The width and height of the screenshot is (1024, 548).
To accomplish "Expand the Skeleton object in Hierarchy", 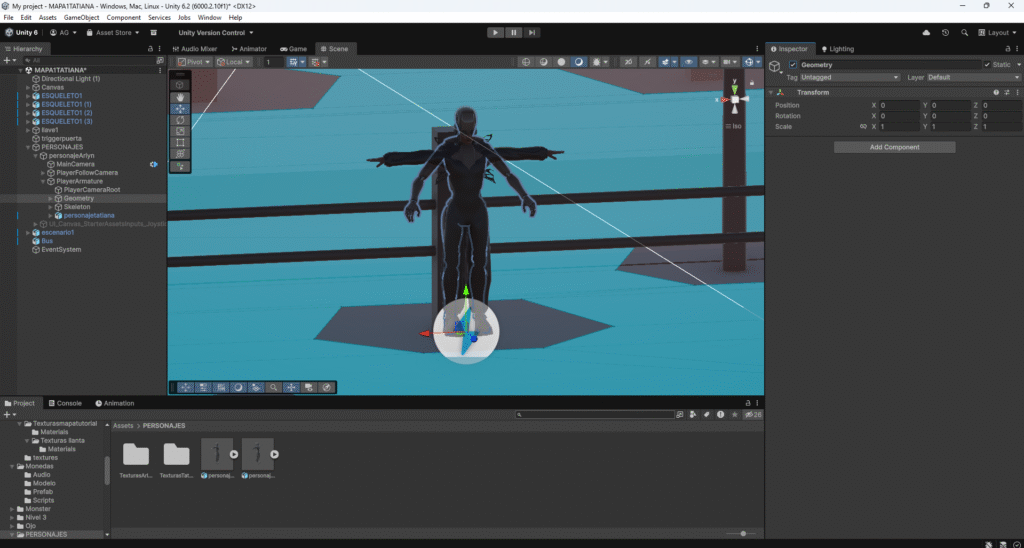I will click(50, 207).
